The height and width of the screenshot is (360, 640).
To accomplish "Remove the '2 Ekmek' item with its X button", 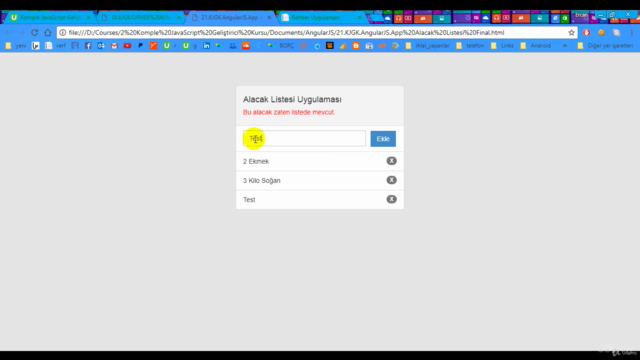I will (x=391, y=161).
